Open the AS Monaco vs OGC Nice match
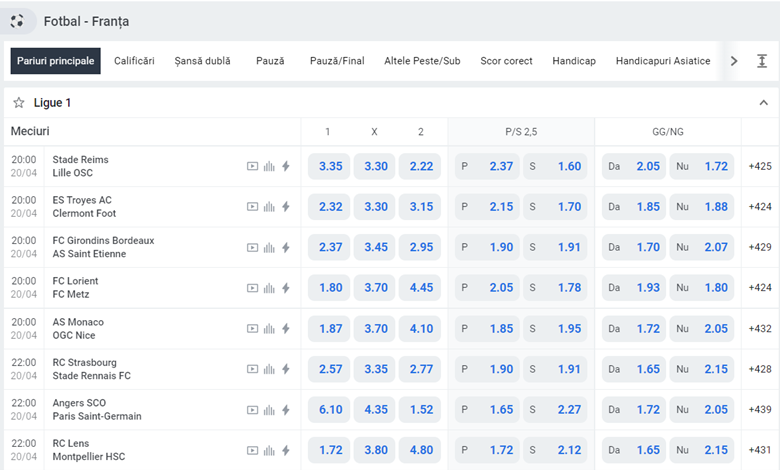The height and width of the screenshot is (470, 780). [x=78, y=329]
